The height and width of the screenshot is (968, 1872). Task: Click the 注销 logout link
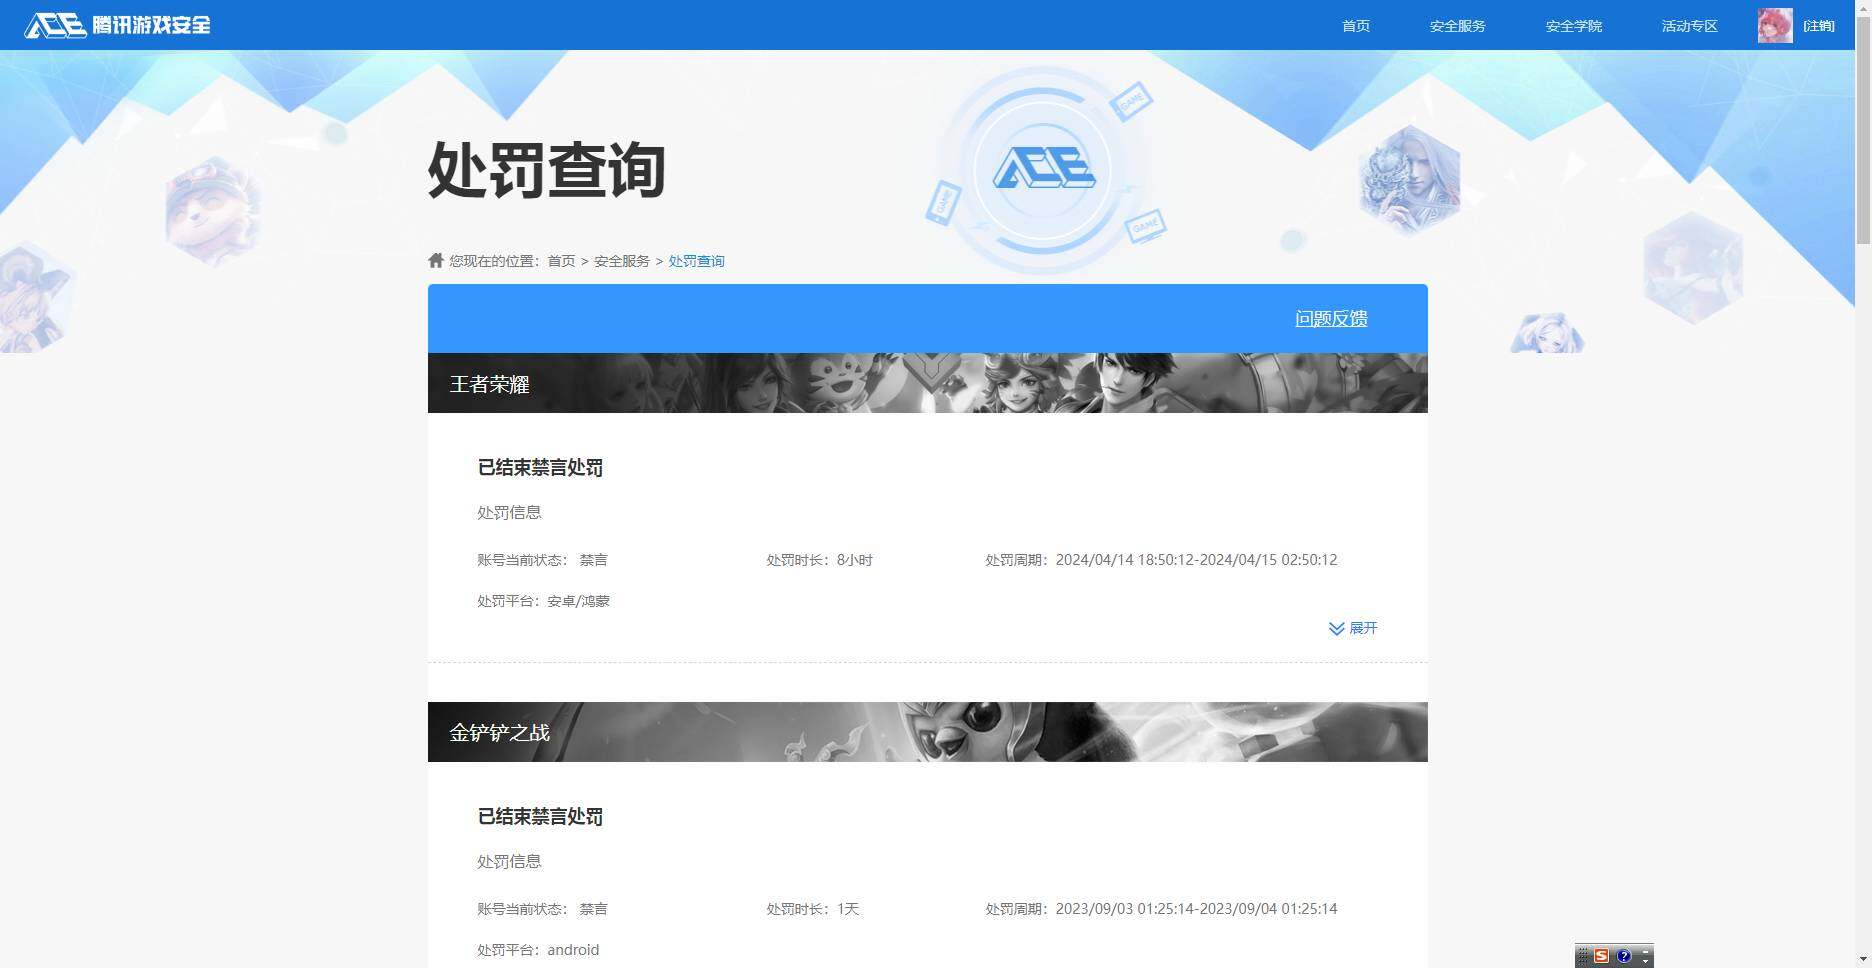point(1819,26)
